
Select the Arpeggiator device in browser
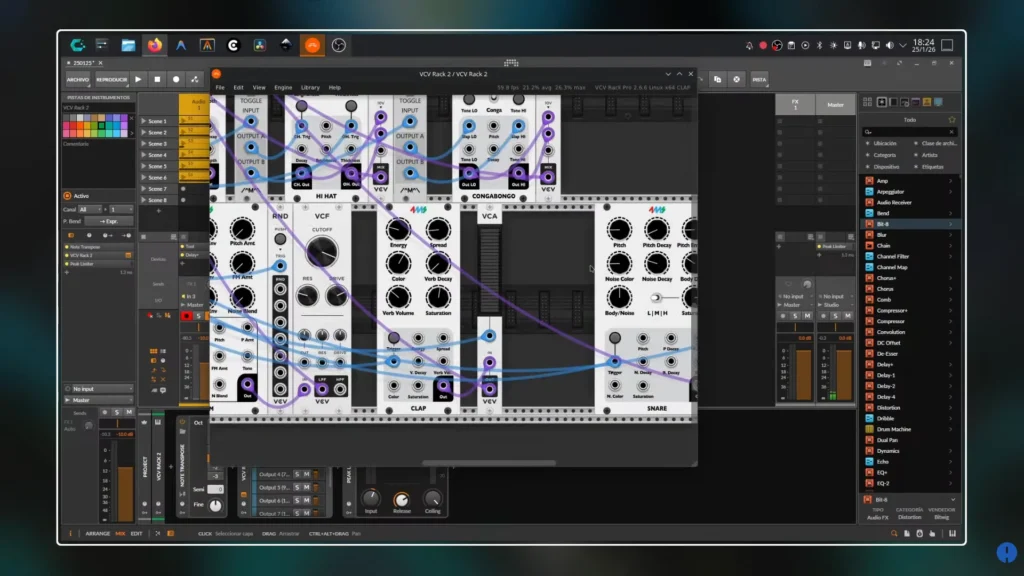(908, 192)
